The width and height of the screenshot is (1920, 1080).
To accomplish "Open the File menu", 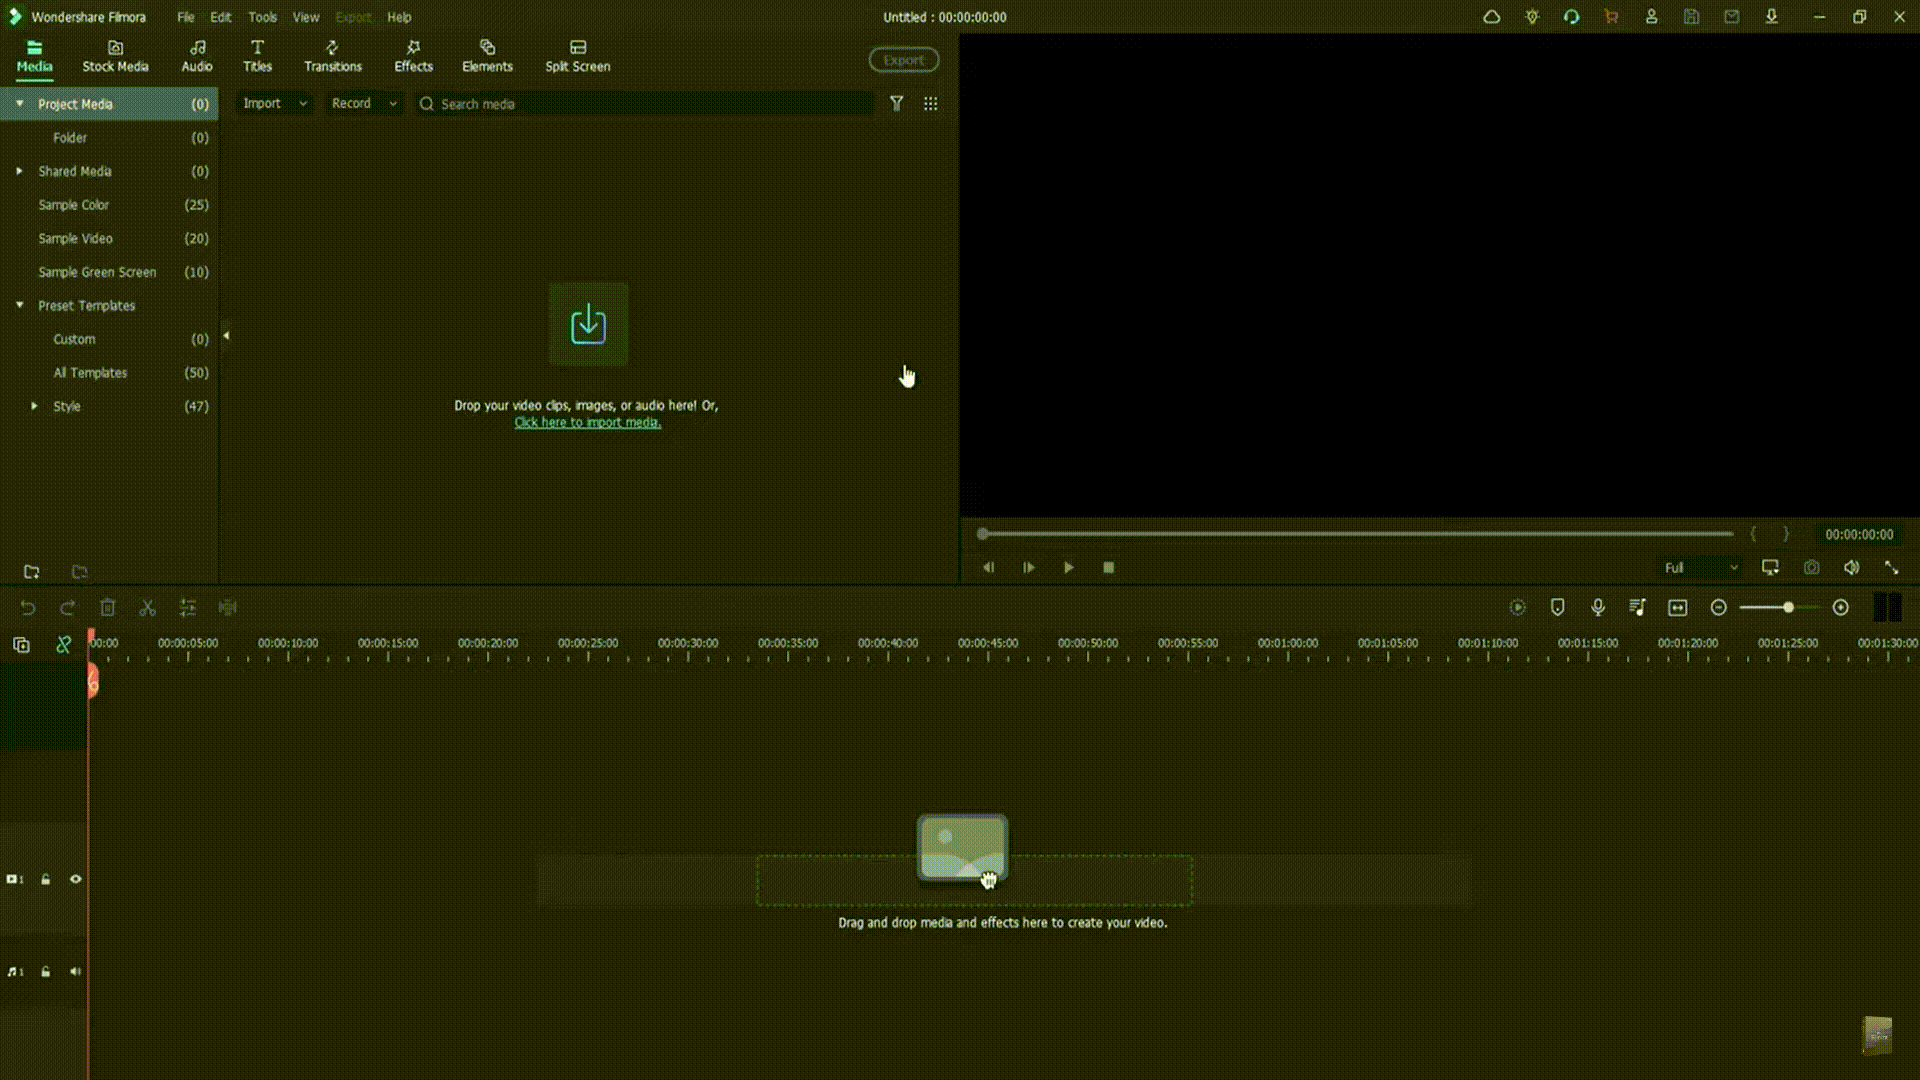I will pyautogui.click(x=185, y=17).
